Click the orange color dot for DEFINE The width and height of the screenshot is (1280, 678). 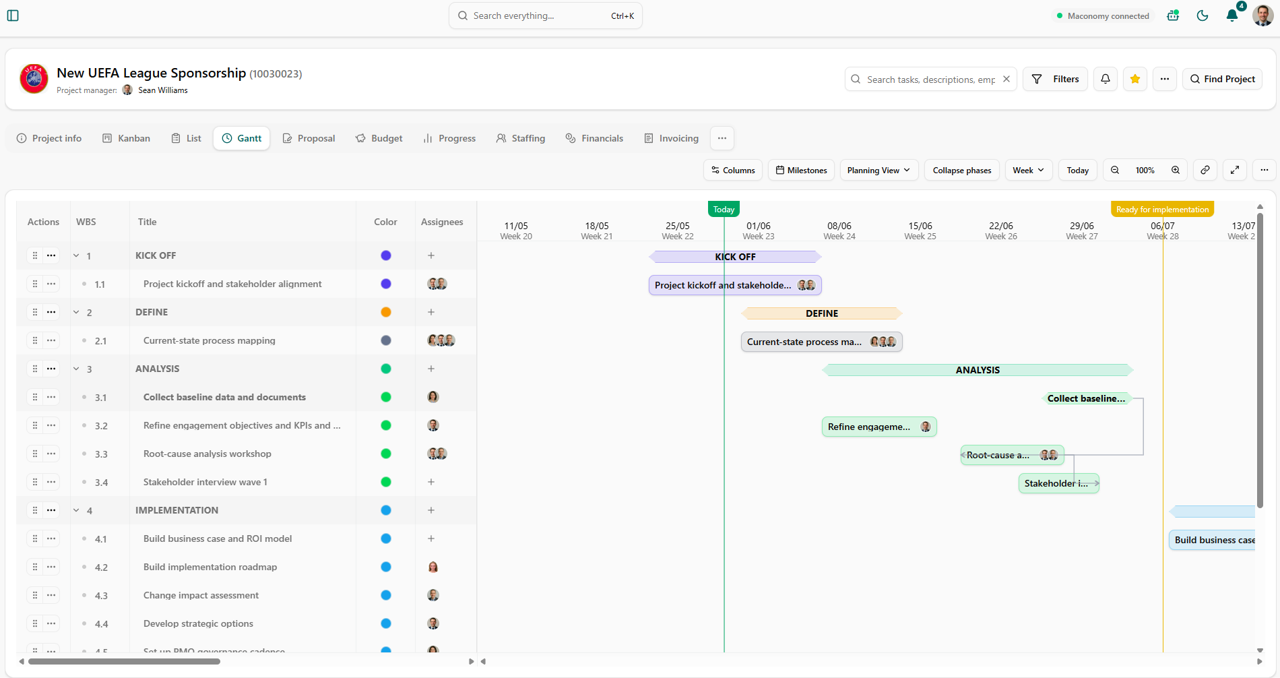tap(386, 312)
